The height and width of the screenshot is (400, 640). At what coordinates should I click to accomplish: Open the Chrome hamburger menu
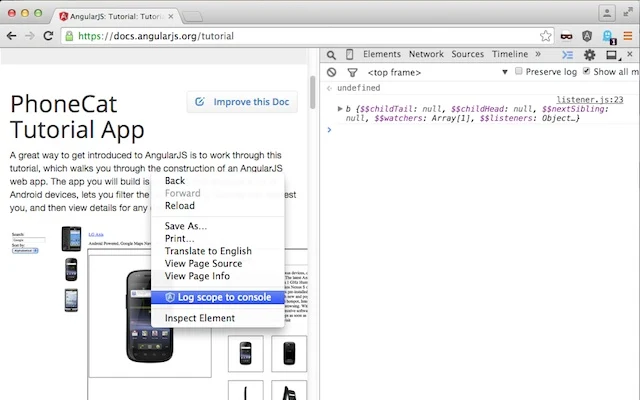click(628, 36)
